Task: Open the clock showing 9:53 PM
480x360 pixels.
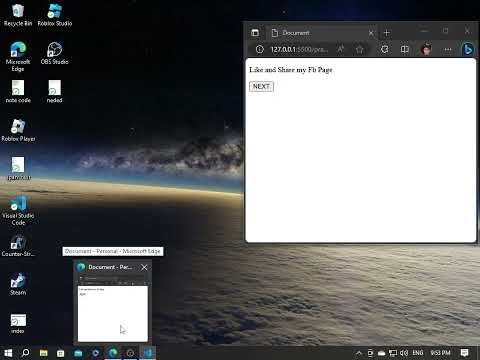Action: click(x=440, y=353)
